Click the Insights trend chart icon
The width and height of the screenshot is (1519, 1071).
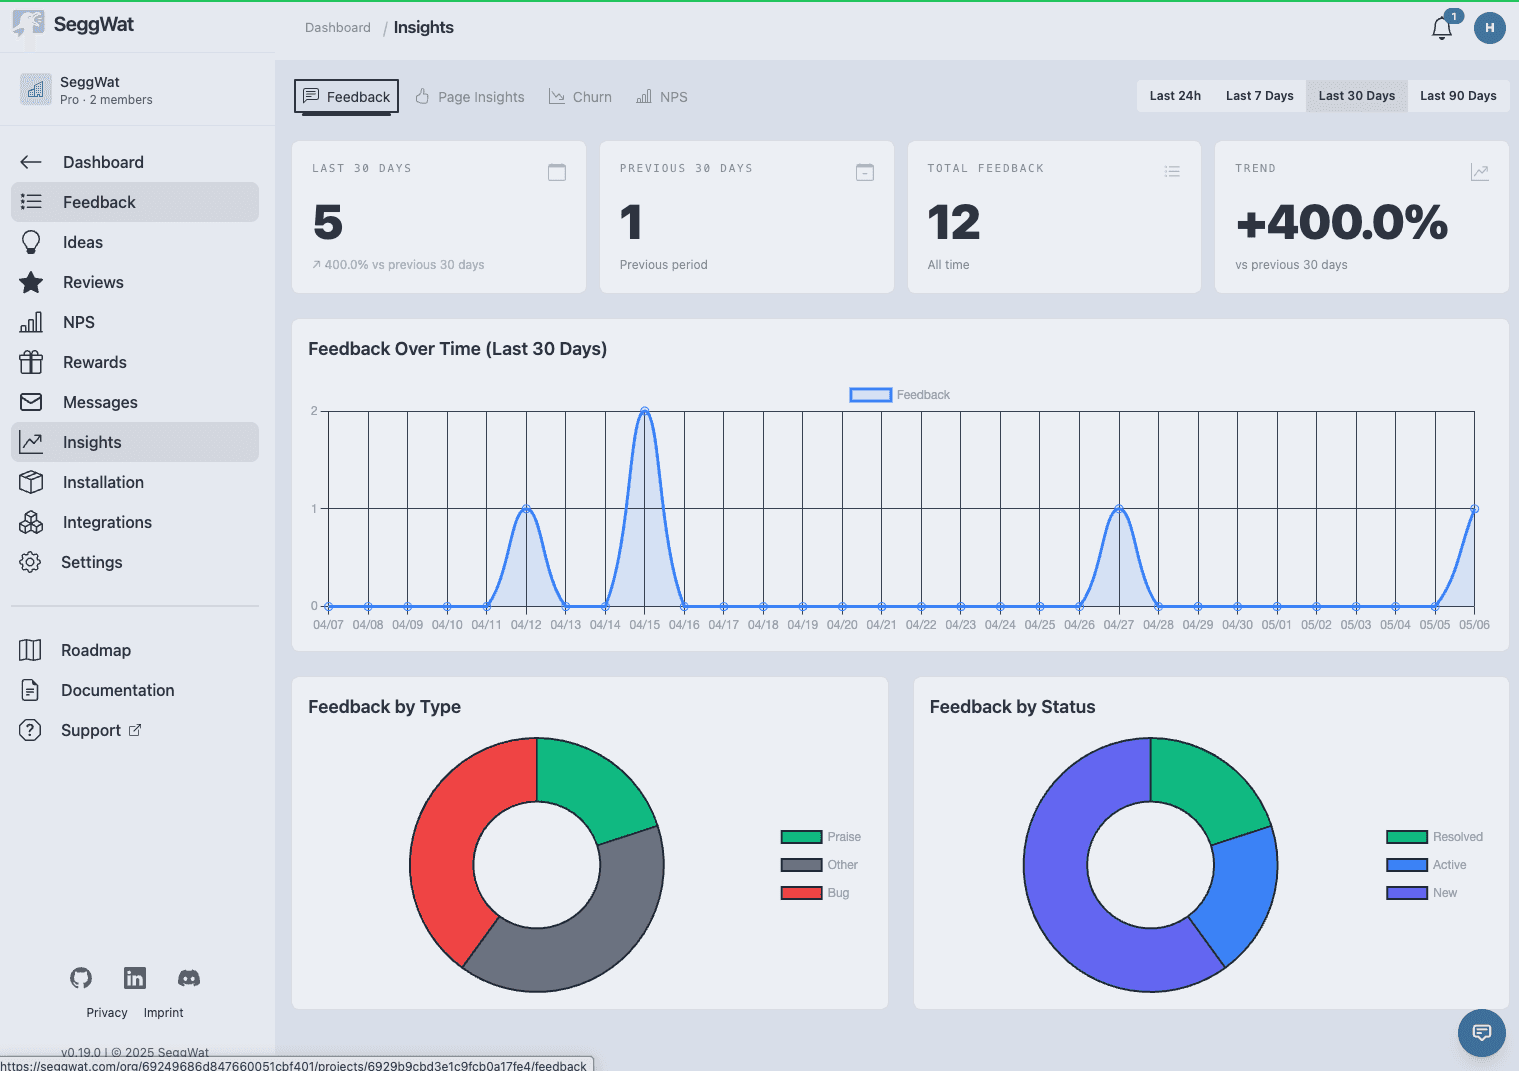(x=31, y=442)
